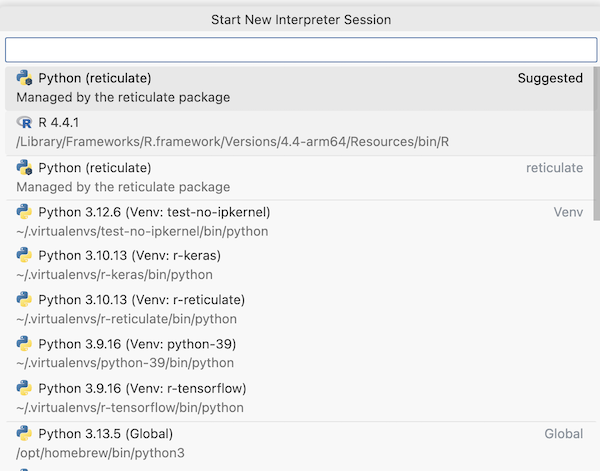Click the interpreter list scrollbar

596,140
